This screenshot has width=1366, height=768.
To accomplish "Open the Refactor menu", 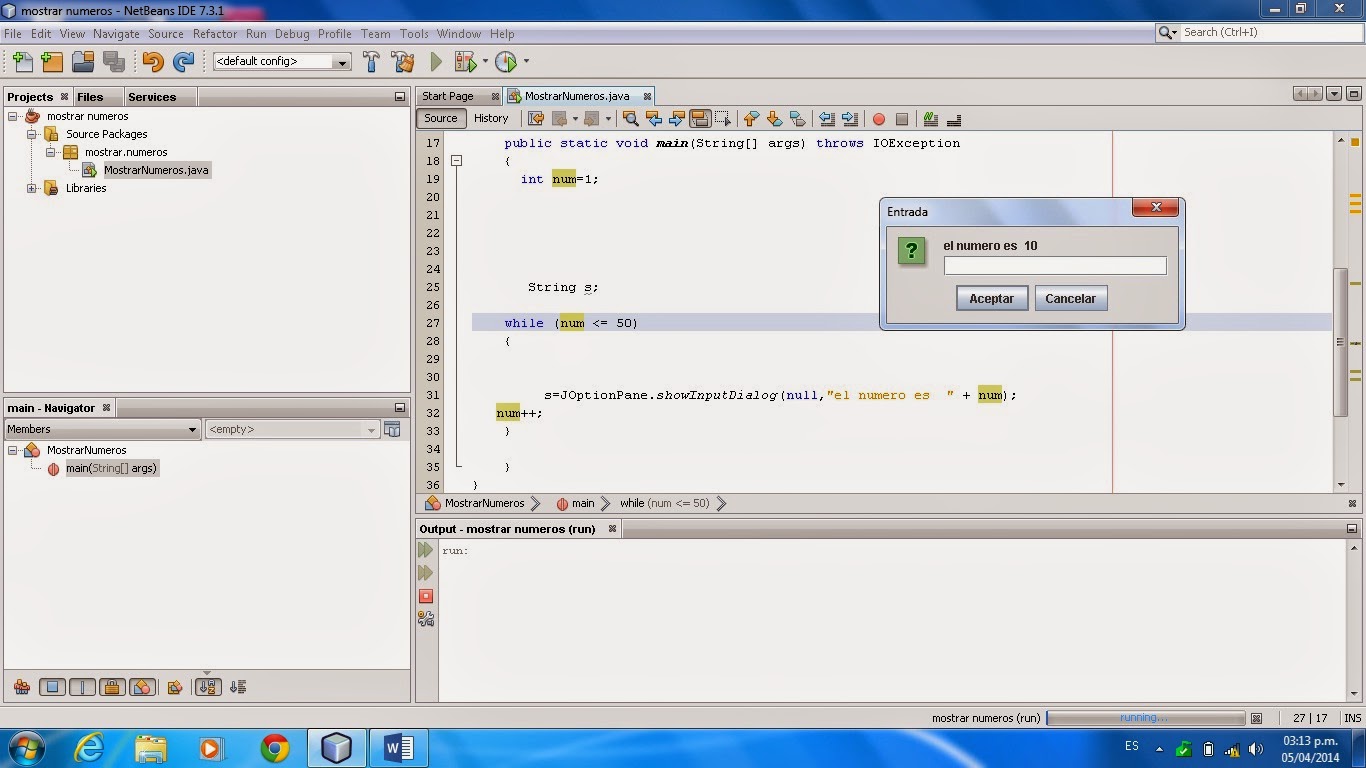I will coord(214,33).
